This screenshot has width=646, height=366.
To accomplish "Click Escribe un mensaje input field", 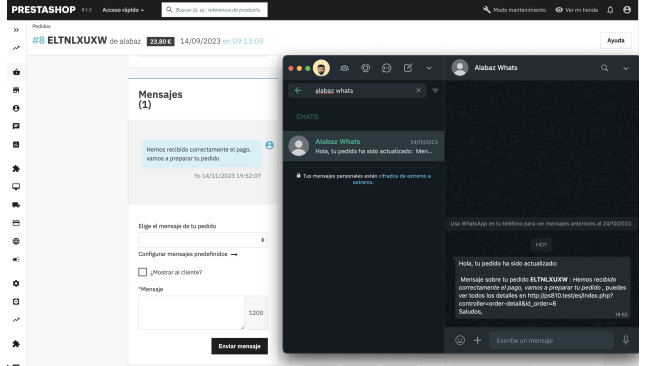I will coord(551,340).
